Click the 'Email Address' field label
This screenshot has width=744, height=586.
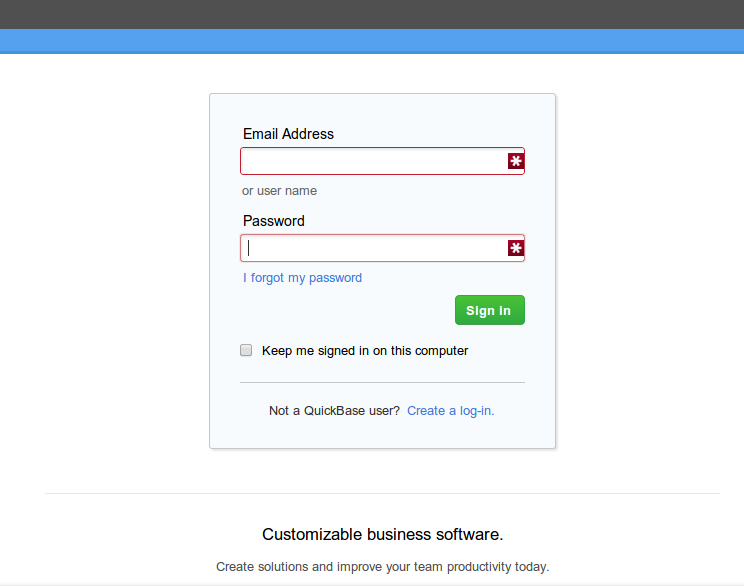288,134
